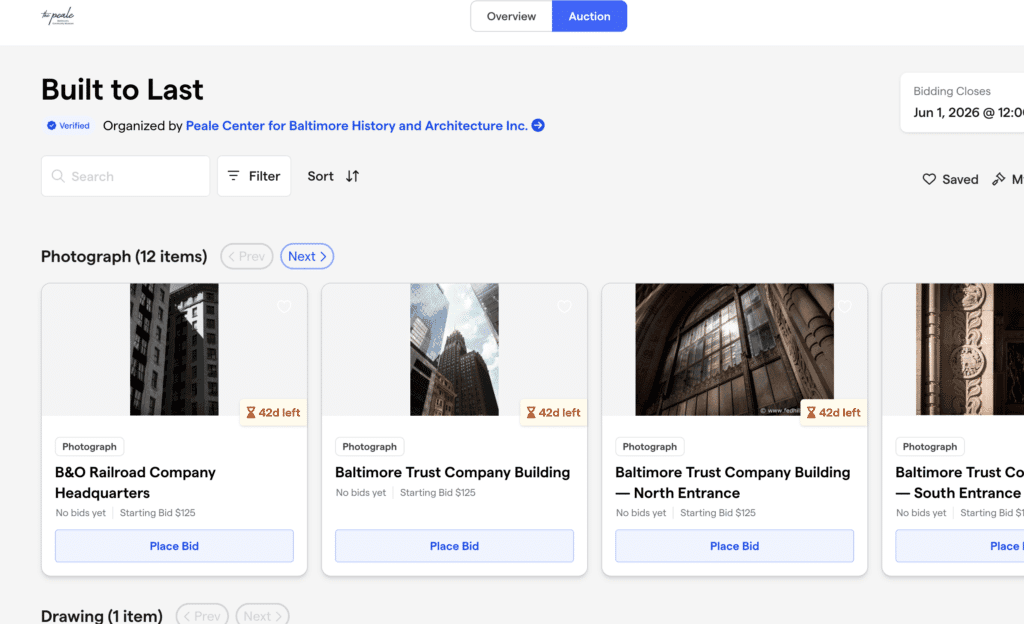Click Drawing (1 item) section heading

[x=102, y=616]
